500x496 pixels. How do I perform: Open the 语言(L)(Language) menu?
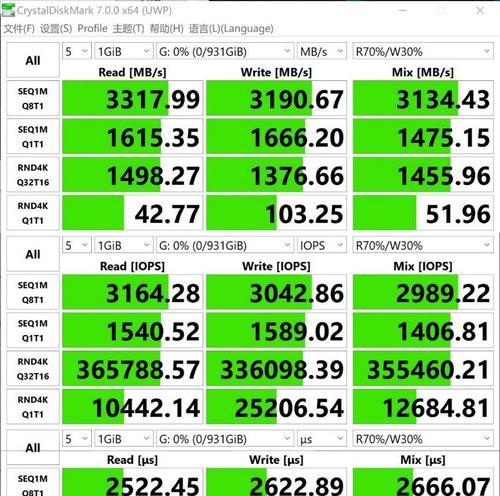point(231,29)
